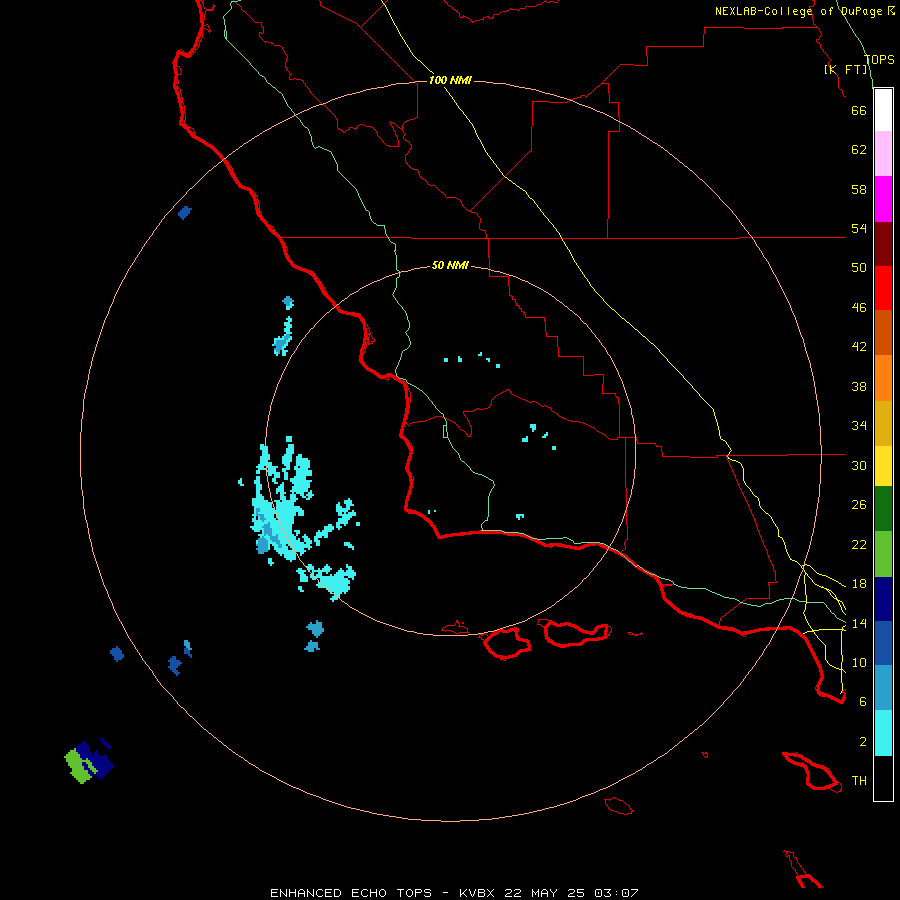
Task: Click the "100 NMI" range ring label
Action: pos(450,80)
